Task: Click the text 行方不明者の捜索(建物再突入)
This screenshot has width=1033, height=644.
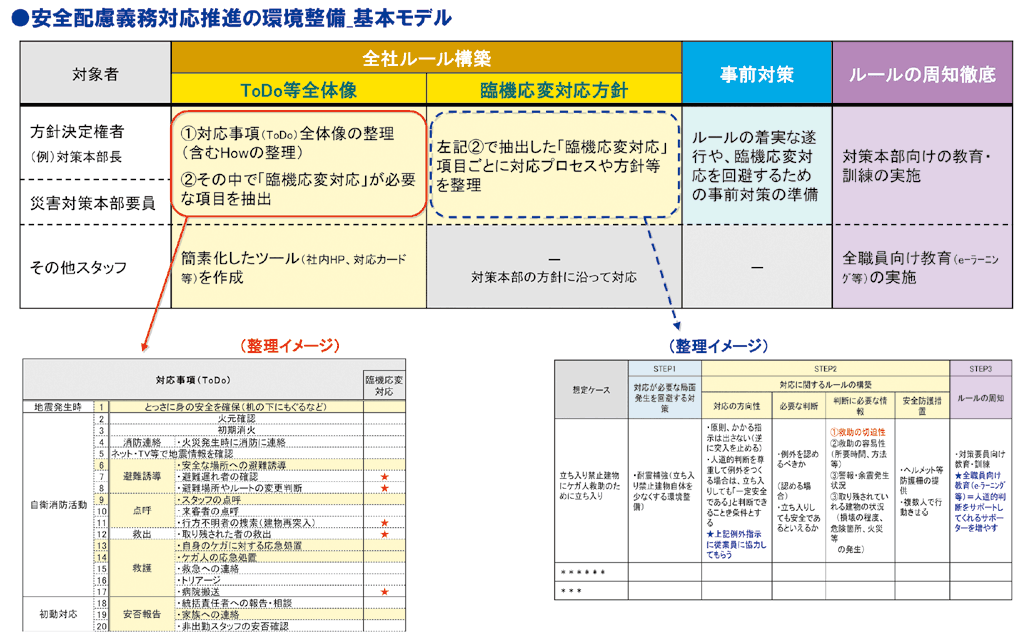Action: 248,523
